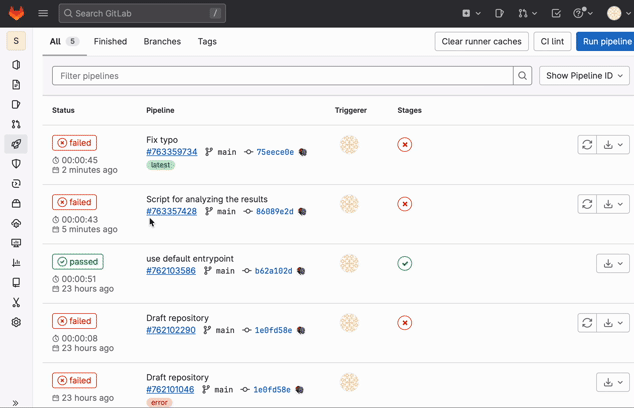Open CI/CD rocket icon in sidebar
Screen dimensions: 634x408
click(16, 144)
